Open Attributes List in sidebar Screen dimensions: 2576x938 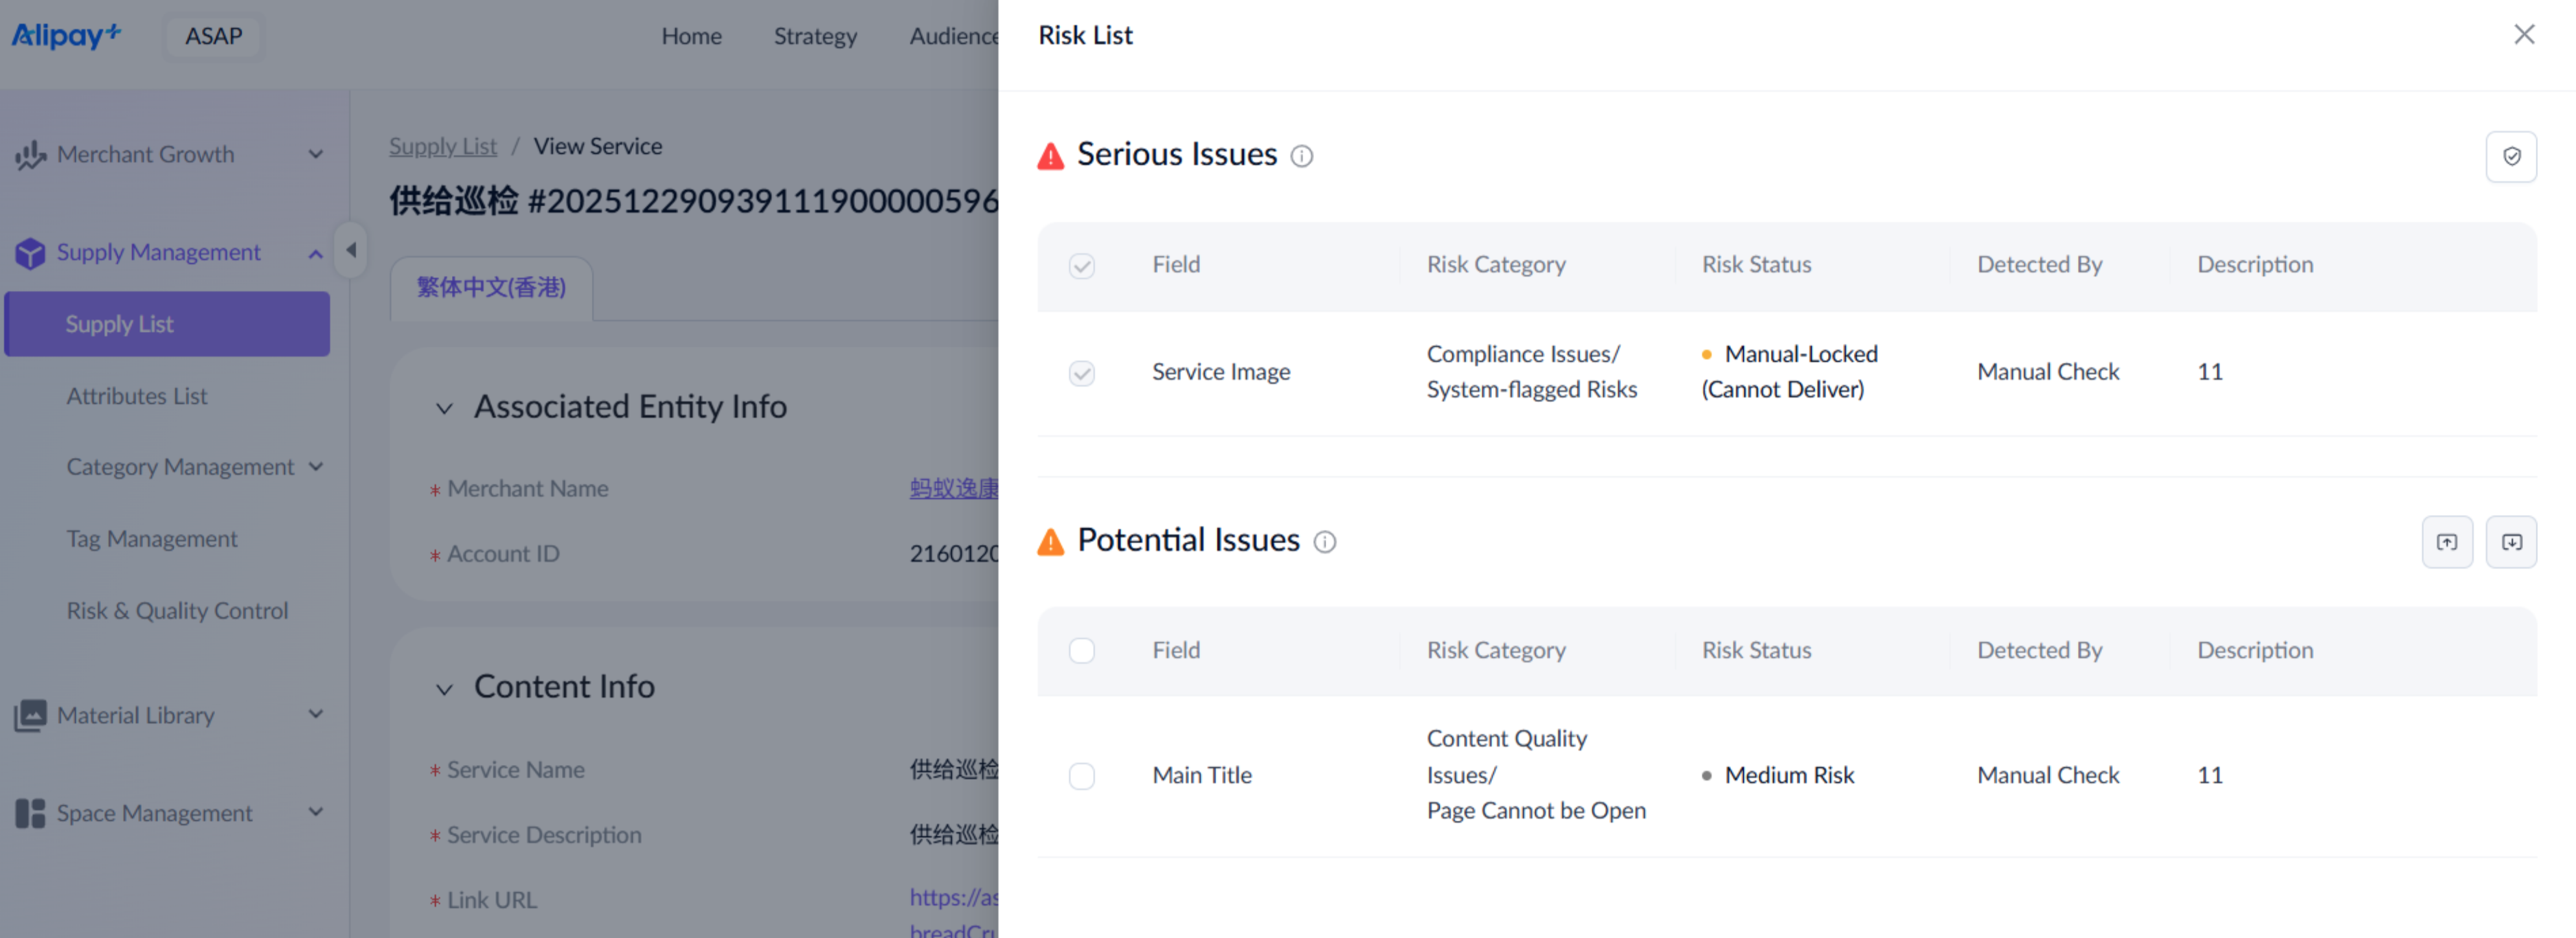[x=137, y=396]
